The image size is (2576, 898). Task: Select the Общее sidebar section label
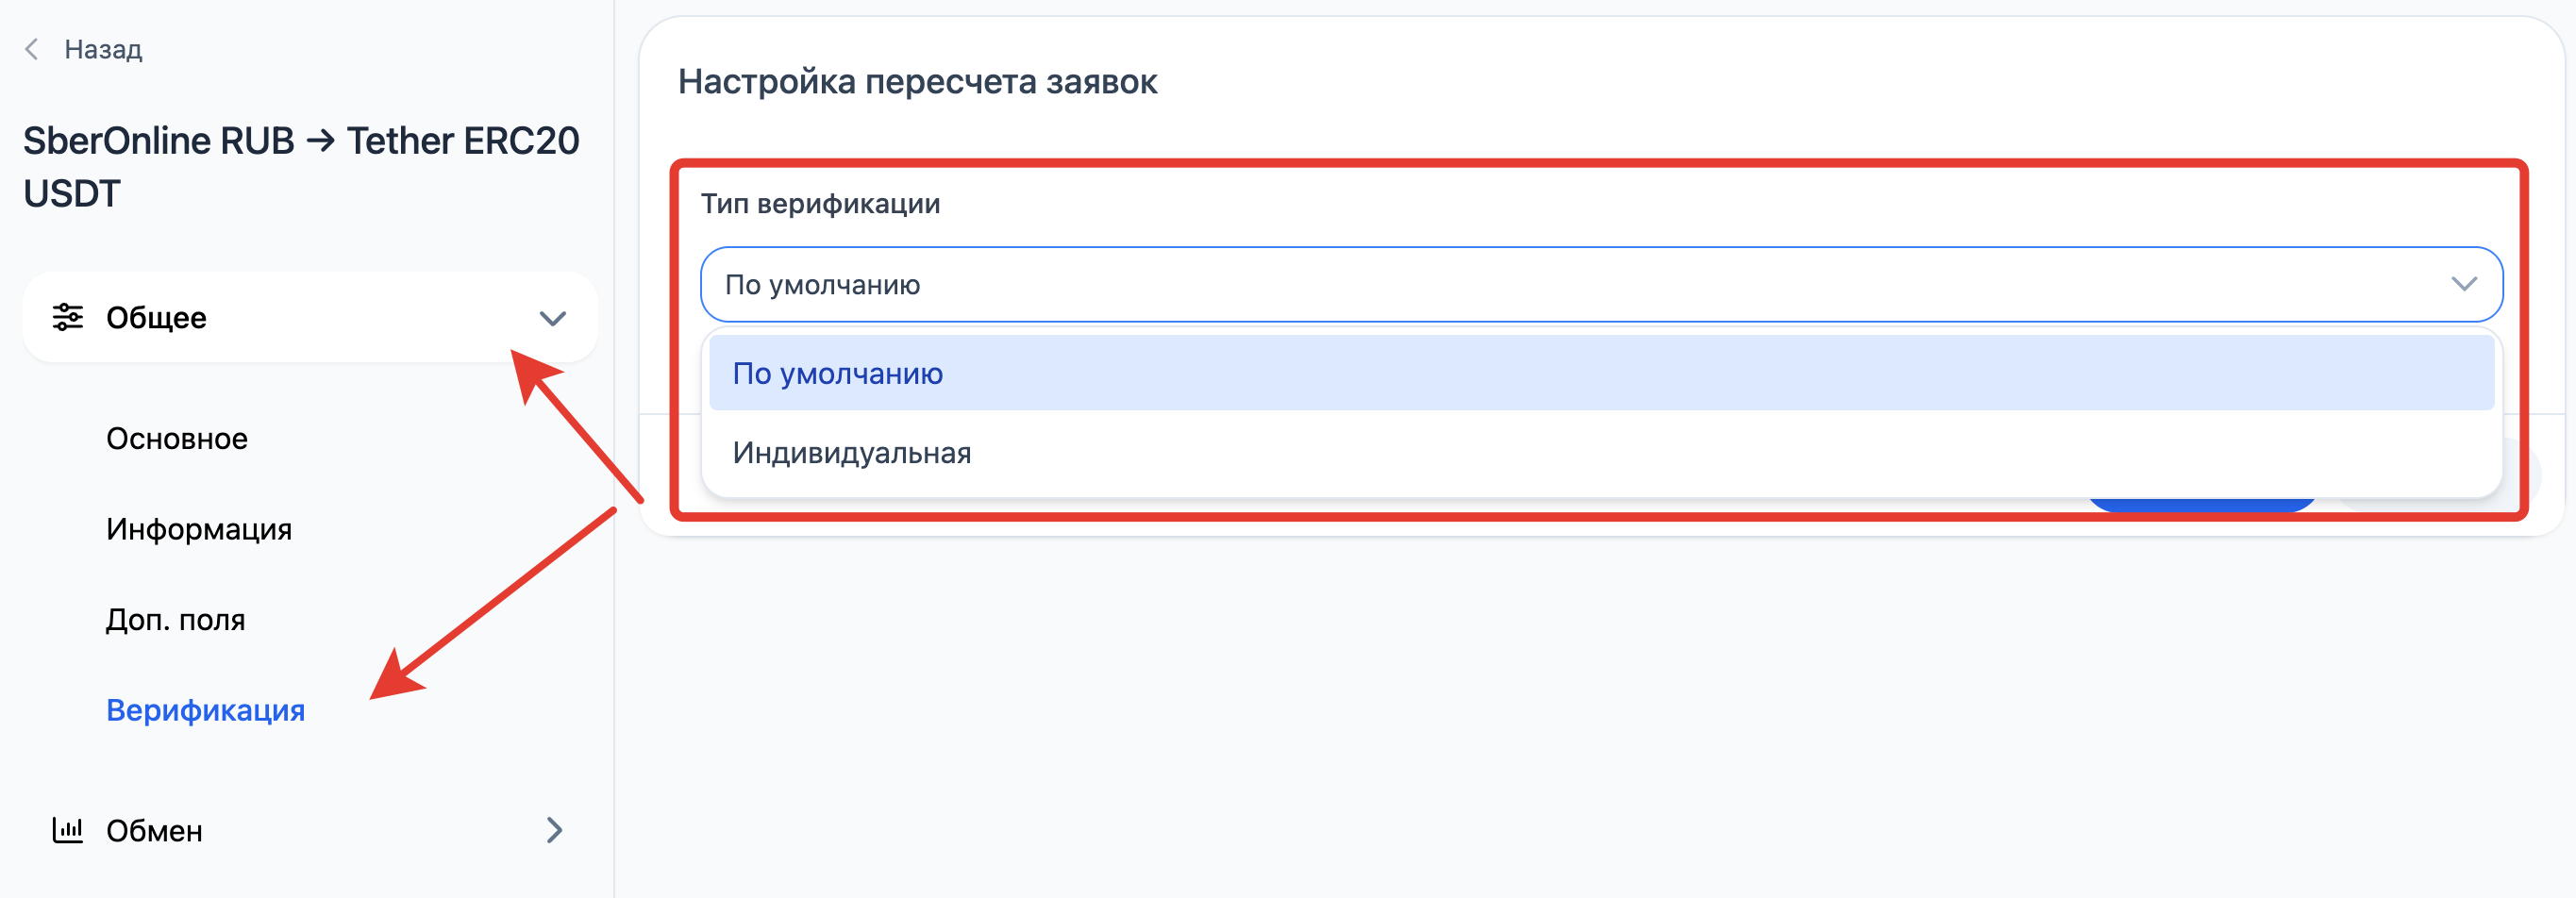pyautogui.click(x=156, y=318)
